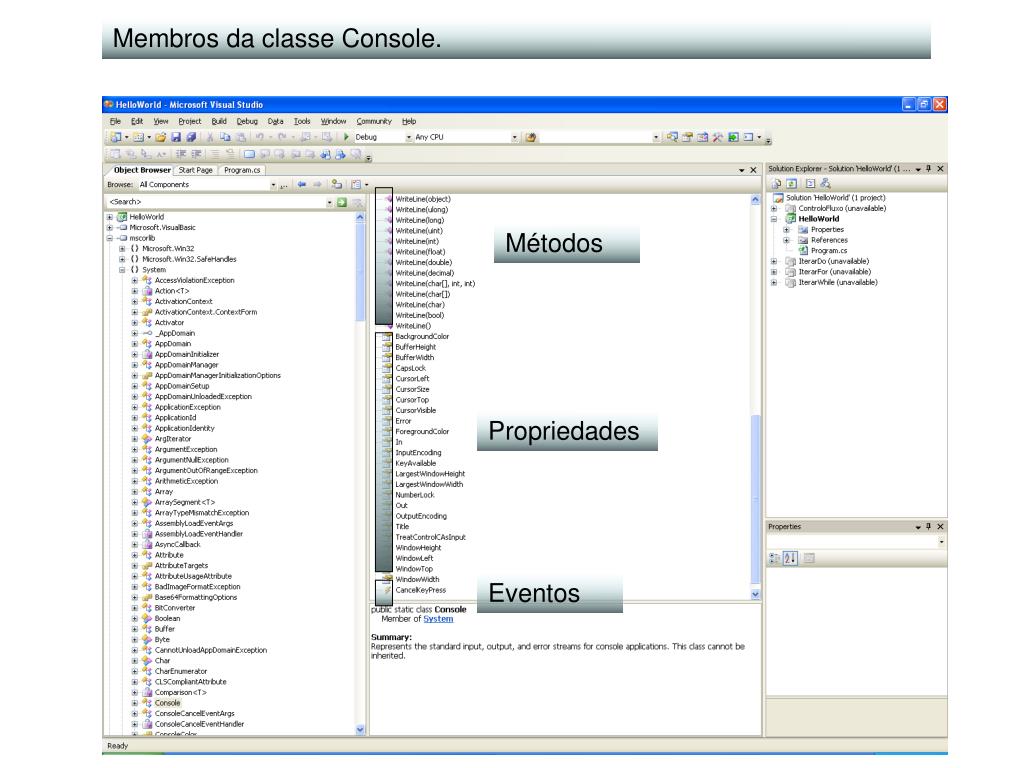Select the ForegroundColor property

click(422, 432)
